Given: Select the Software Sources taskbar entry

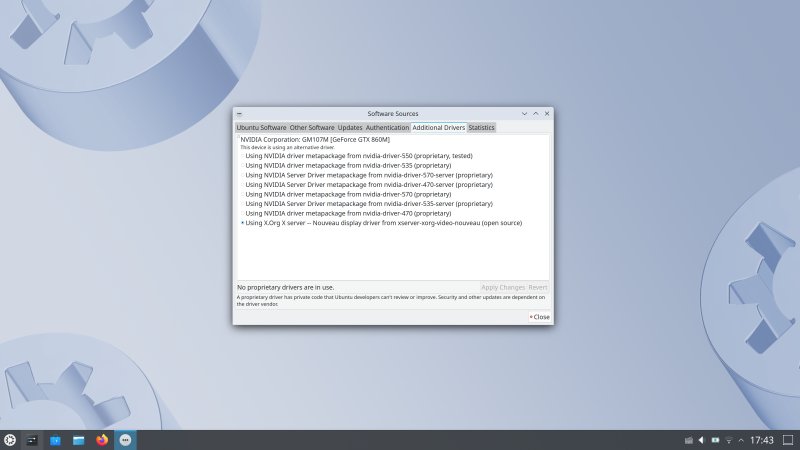Looking at the screenshot, I should coord(126,440).
